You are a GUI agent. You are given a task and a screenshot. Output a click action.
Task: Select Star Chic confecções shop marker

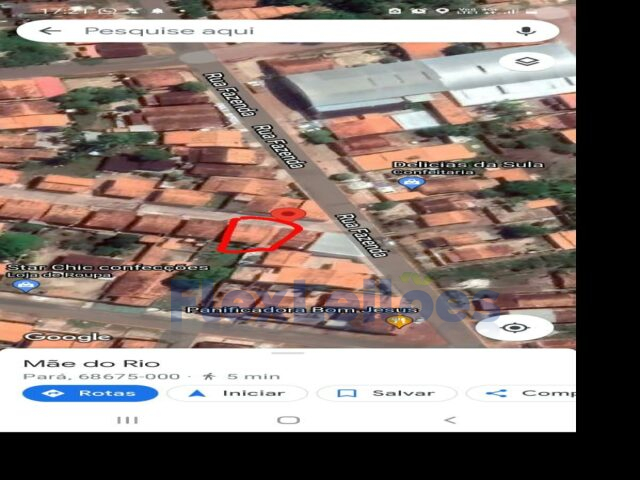[25, 285]
